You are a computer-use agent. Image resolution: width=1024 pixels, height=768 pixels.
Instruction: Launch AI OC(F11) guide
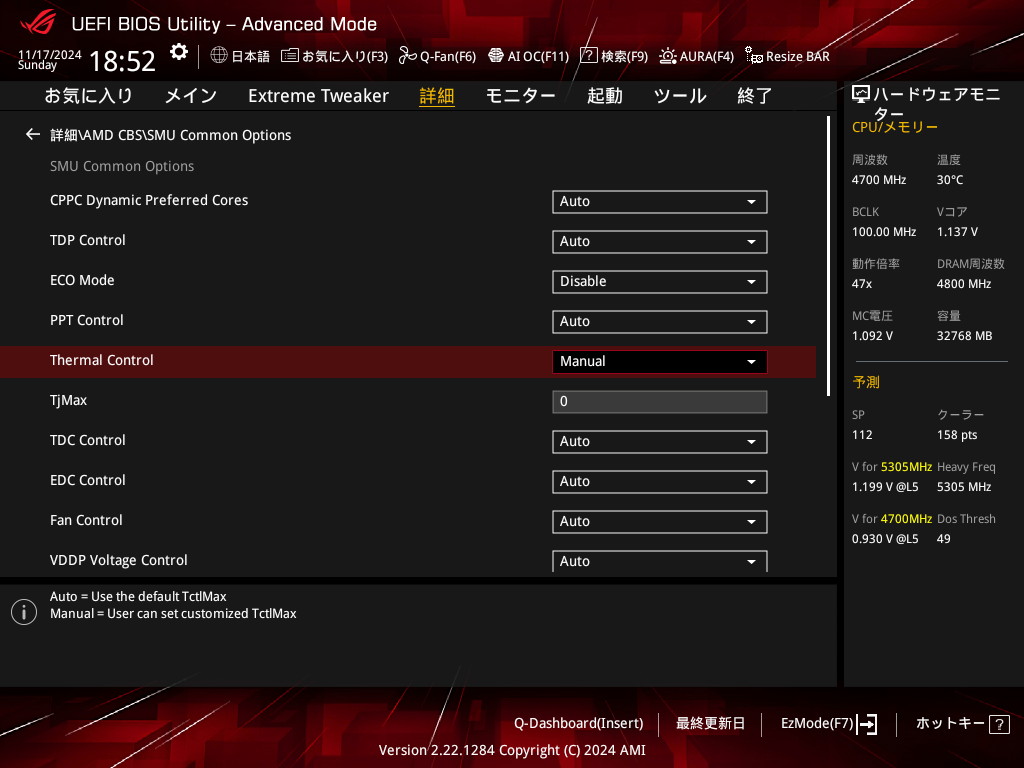pos(528,56)
